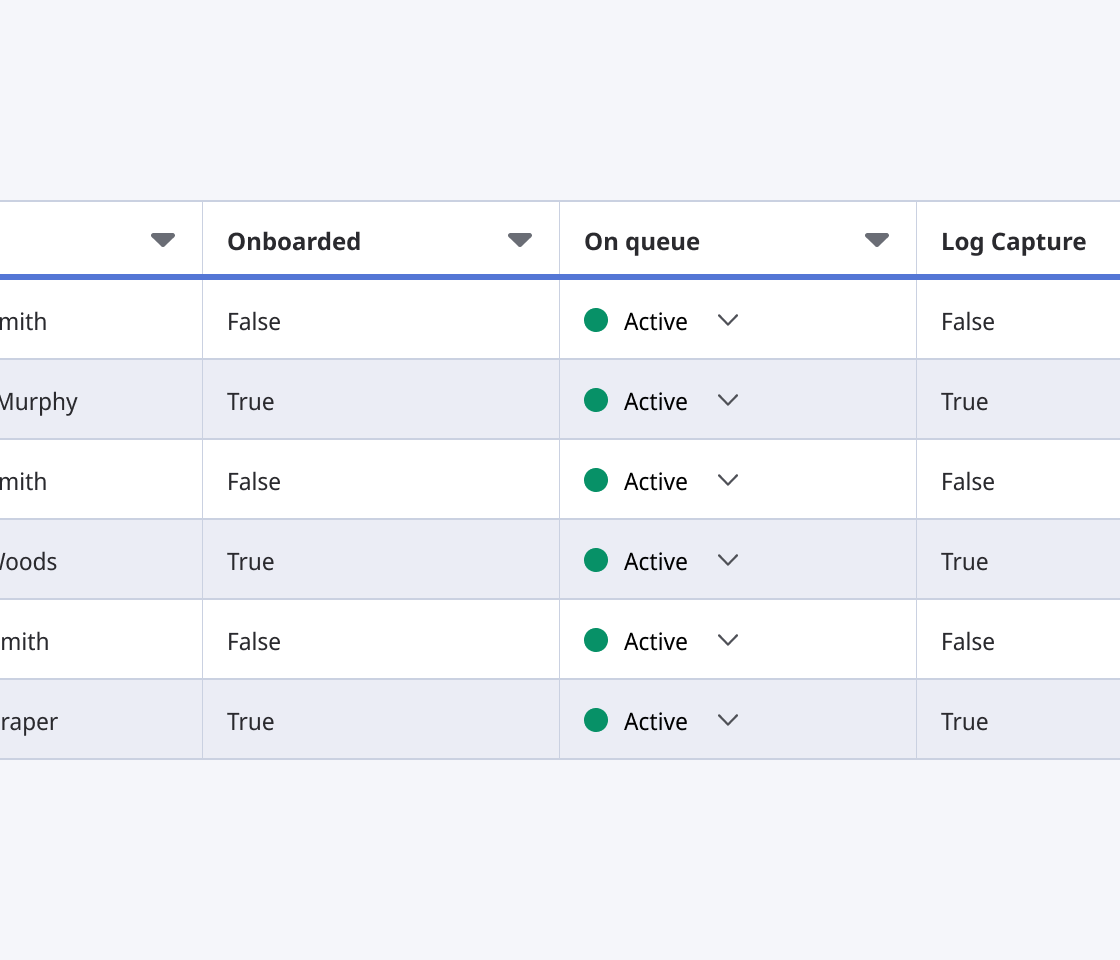1120x960 pixels.
Task: Click Onboarded 'True' in Murphy row
Action: [251, 401]
